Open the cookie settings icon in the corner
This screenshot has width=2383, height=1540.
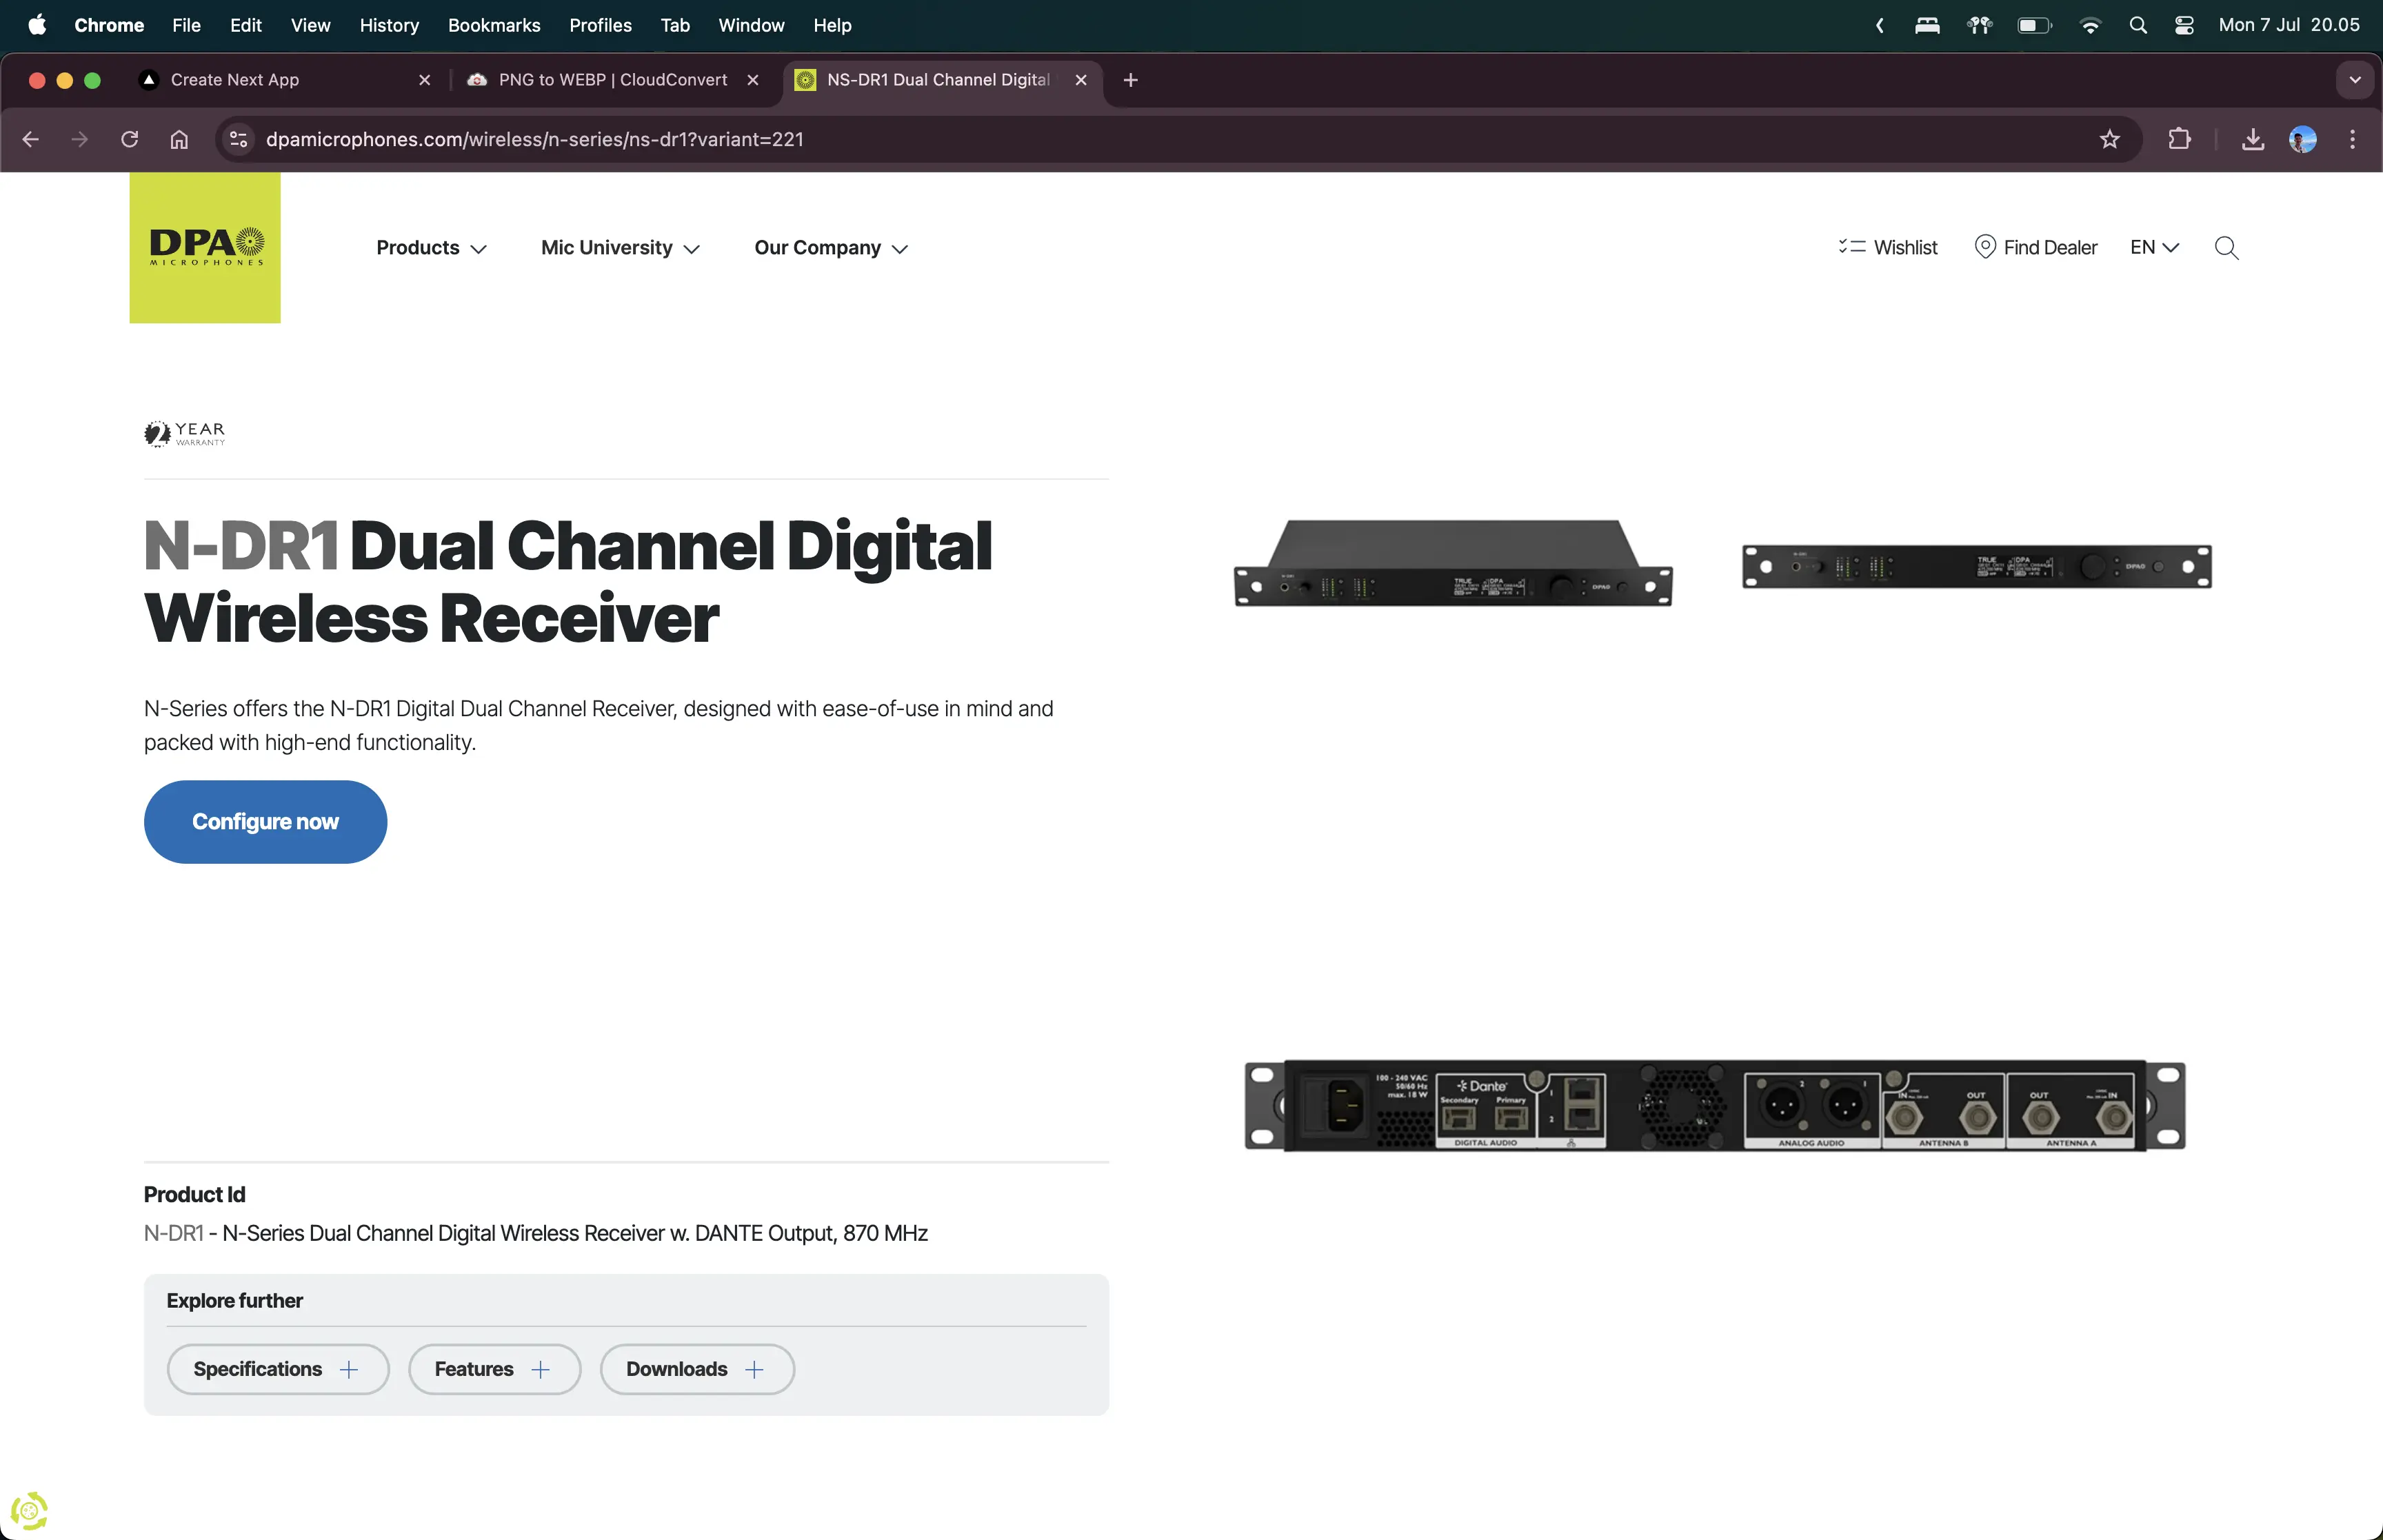tap(29, 1510)
